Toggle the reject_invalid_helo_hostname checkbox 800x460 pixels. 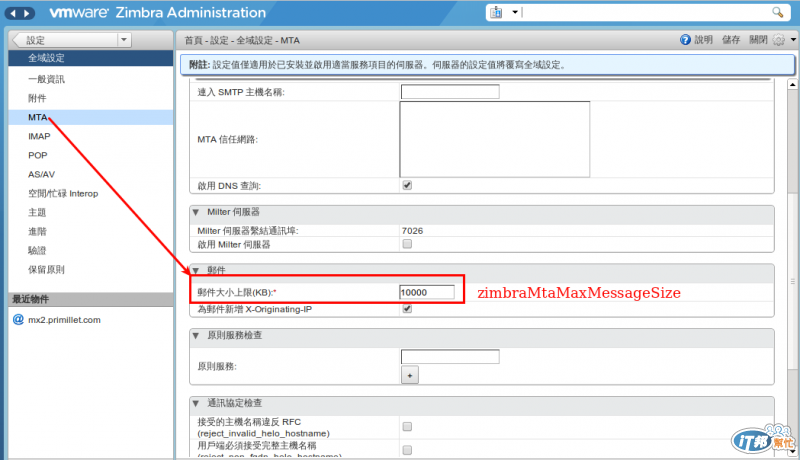tap(407, 426)
